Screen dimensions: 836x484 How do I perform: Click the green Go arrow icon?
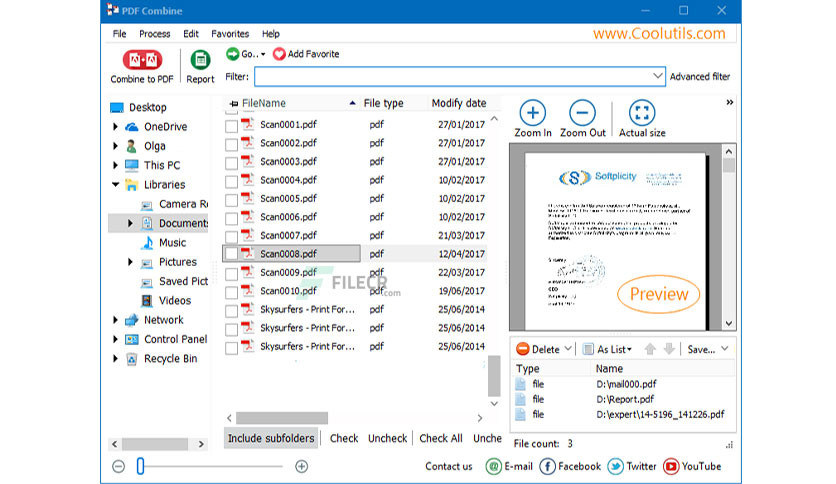232,54
